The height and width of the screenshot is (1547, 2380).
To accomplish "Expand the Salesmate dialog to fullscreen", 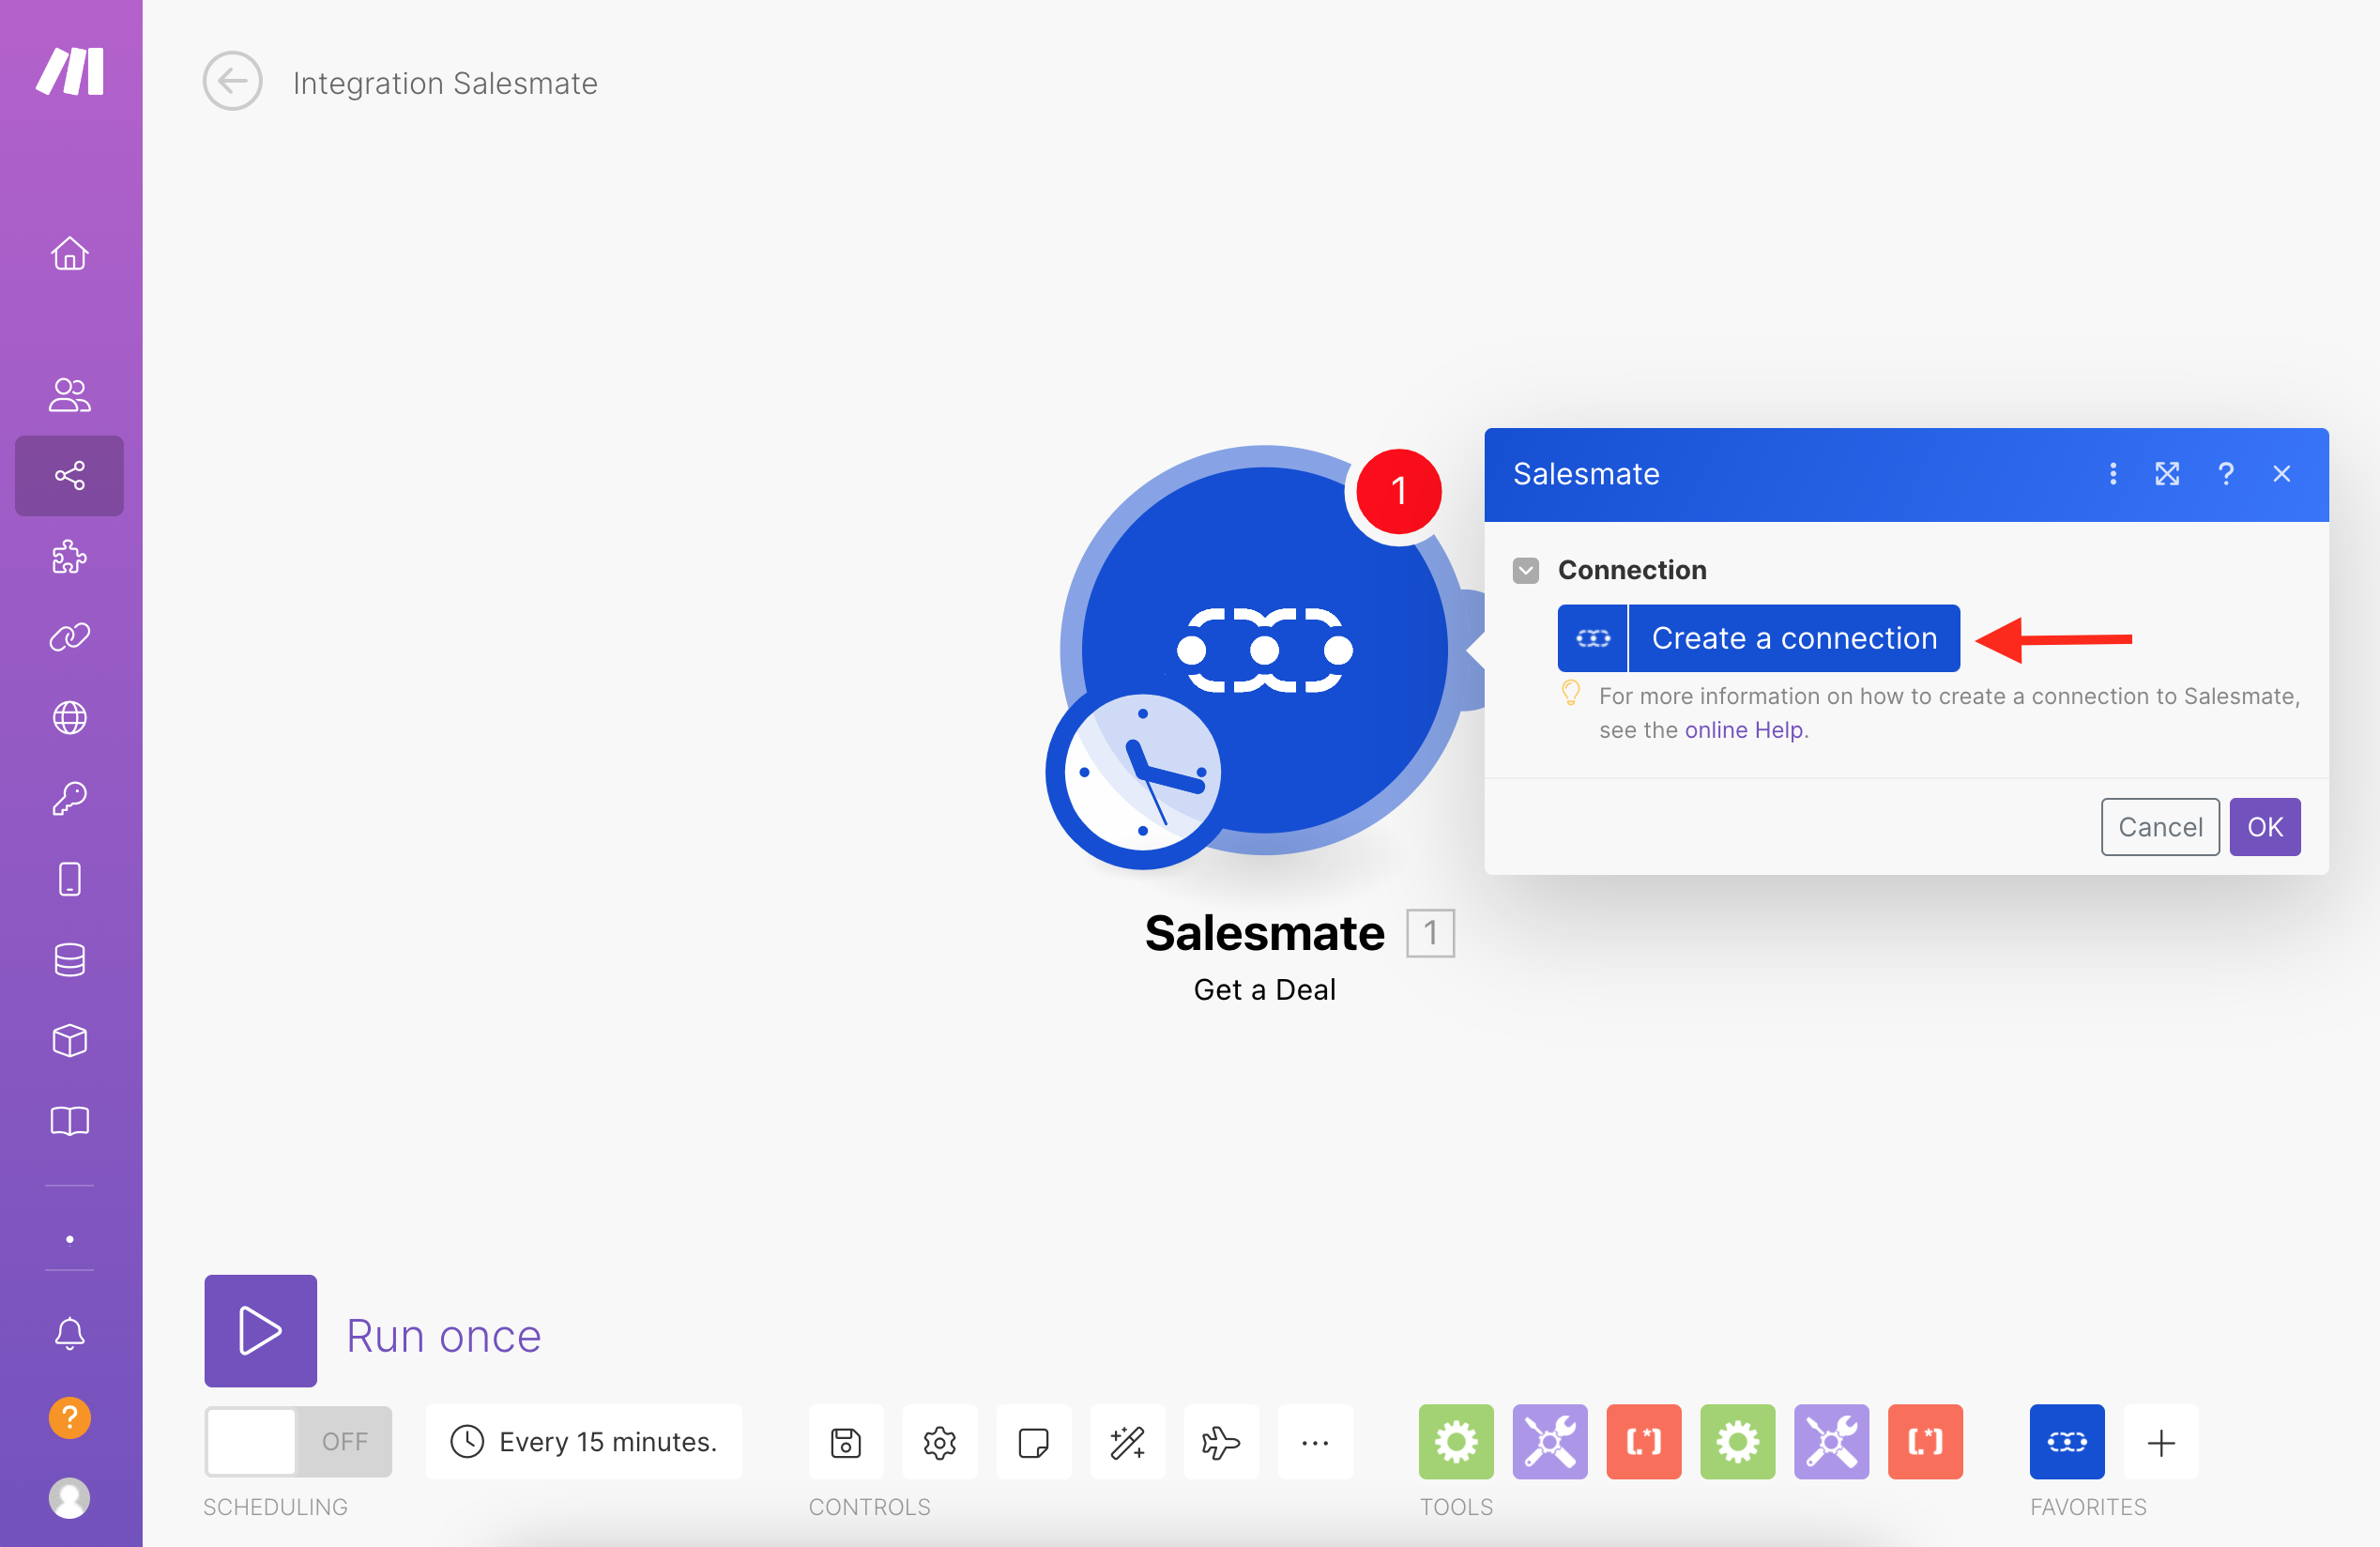I will click(x=2167, y=474).
